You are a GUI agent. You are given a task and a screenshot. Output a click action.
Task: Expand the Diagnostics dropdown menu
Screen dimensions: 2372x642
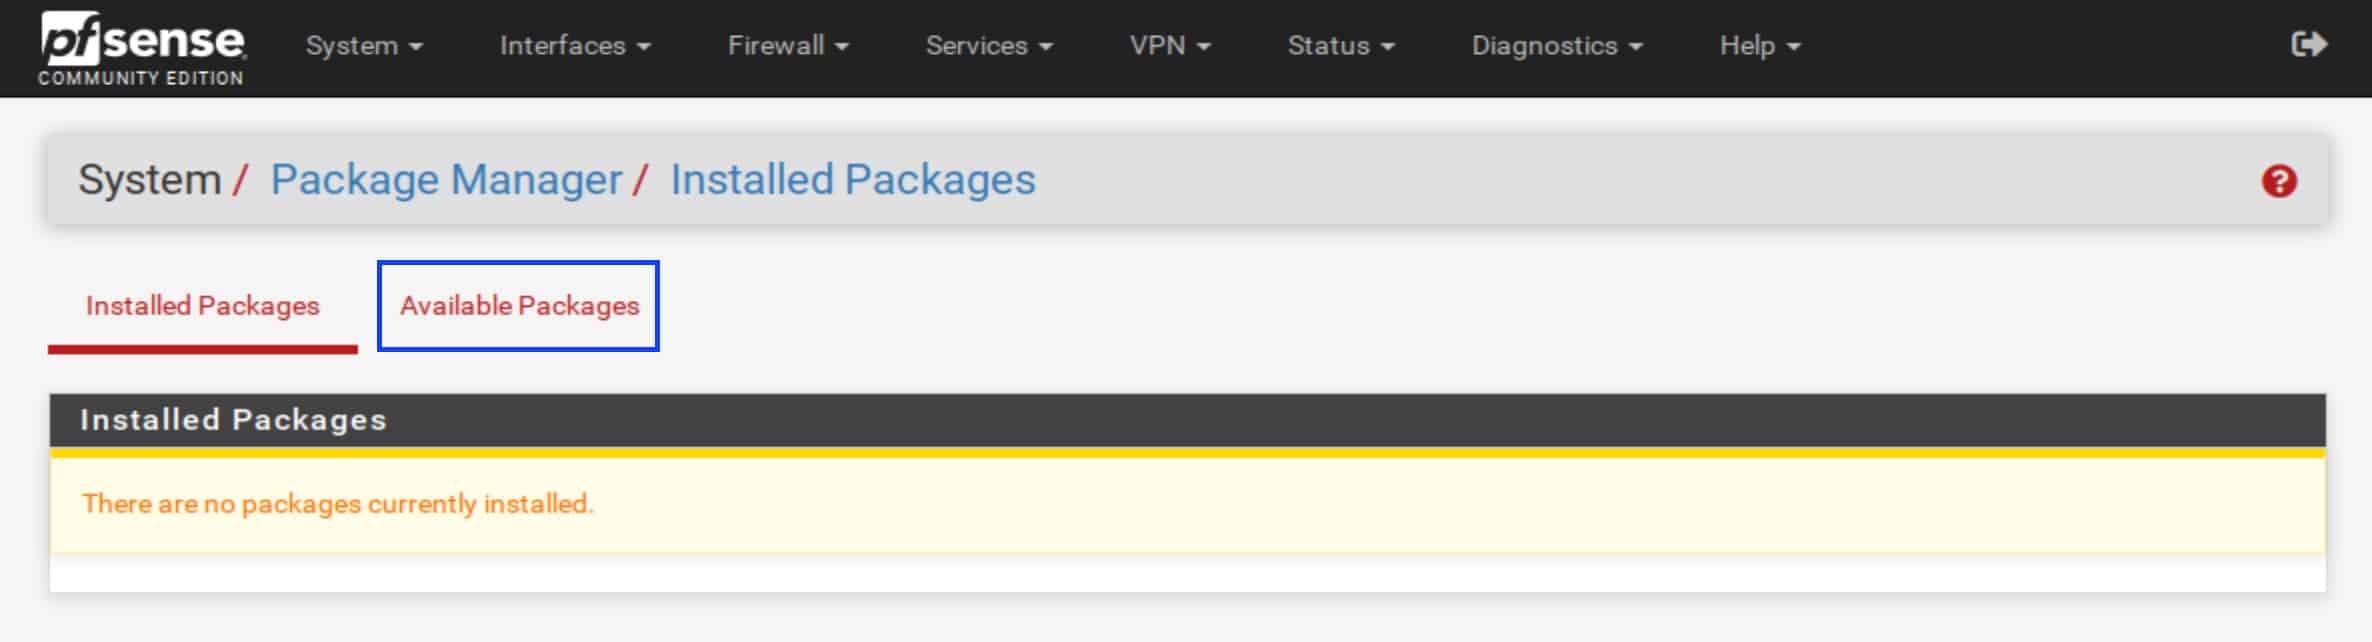(1557, 46)
